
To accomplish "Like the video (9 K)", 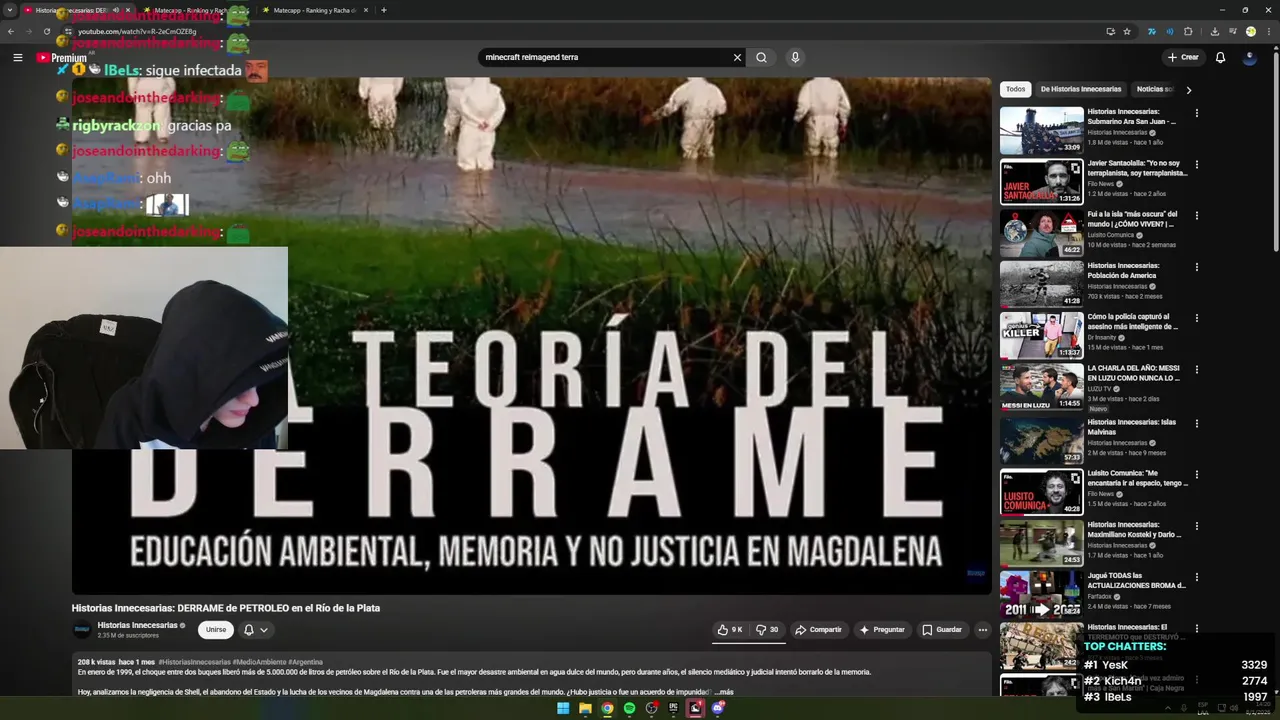I will click(730, 630).
